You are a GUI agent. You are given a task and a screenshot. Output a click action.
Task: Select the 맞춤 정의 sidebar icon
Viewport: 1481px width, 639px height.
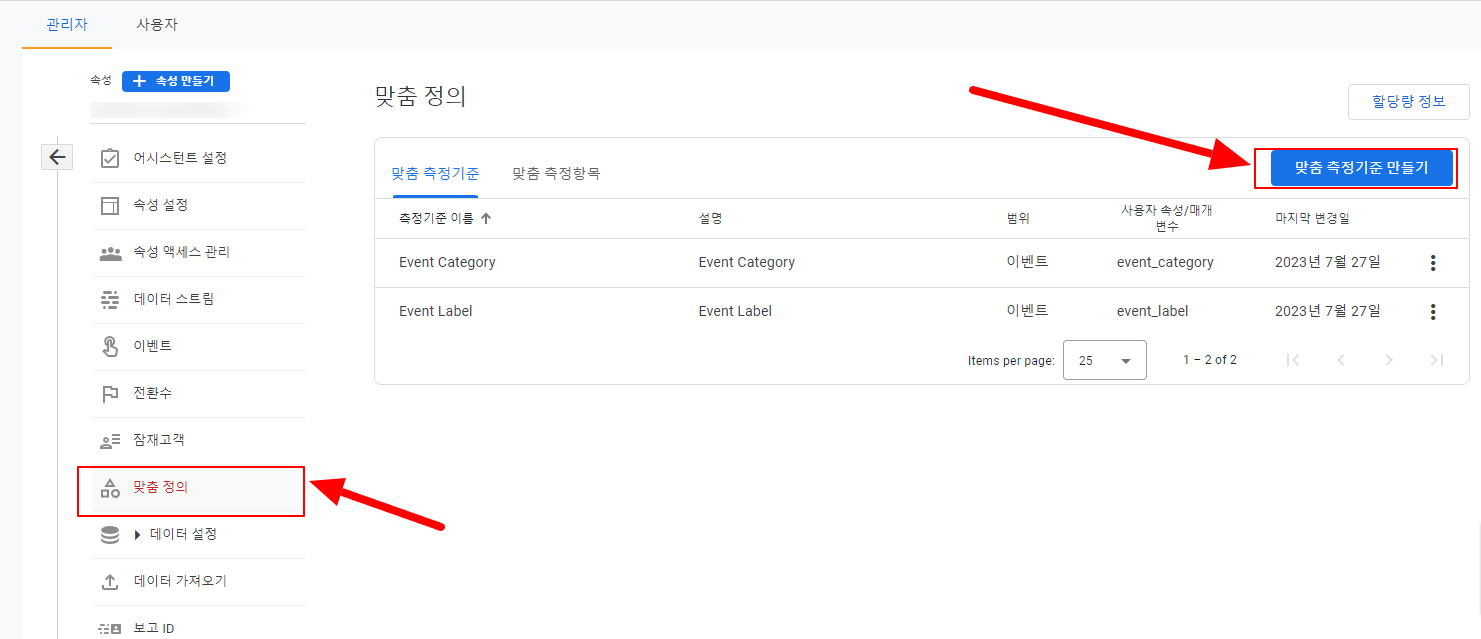[110, 490]
